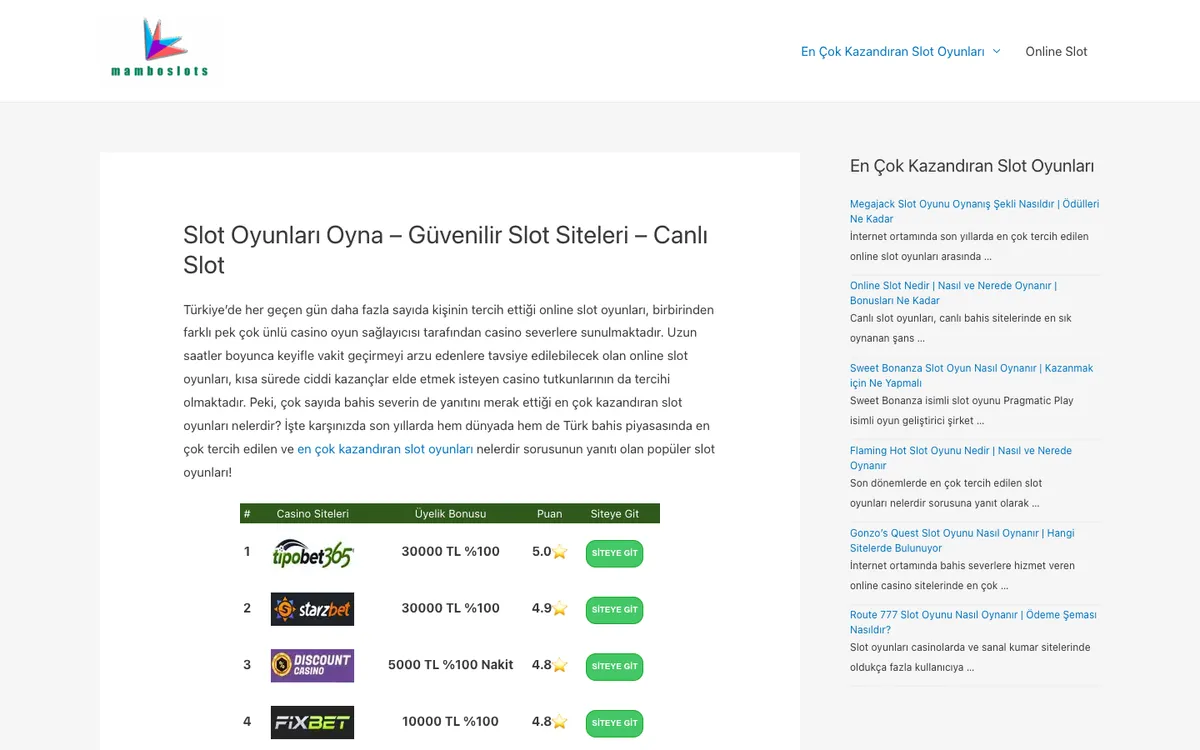Open the Online Slot menu item
The height and width of the screenshot is (750, 1200).
(1056, 51)
